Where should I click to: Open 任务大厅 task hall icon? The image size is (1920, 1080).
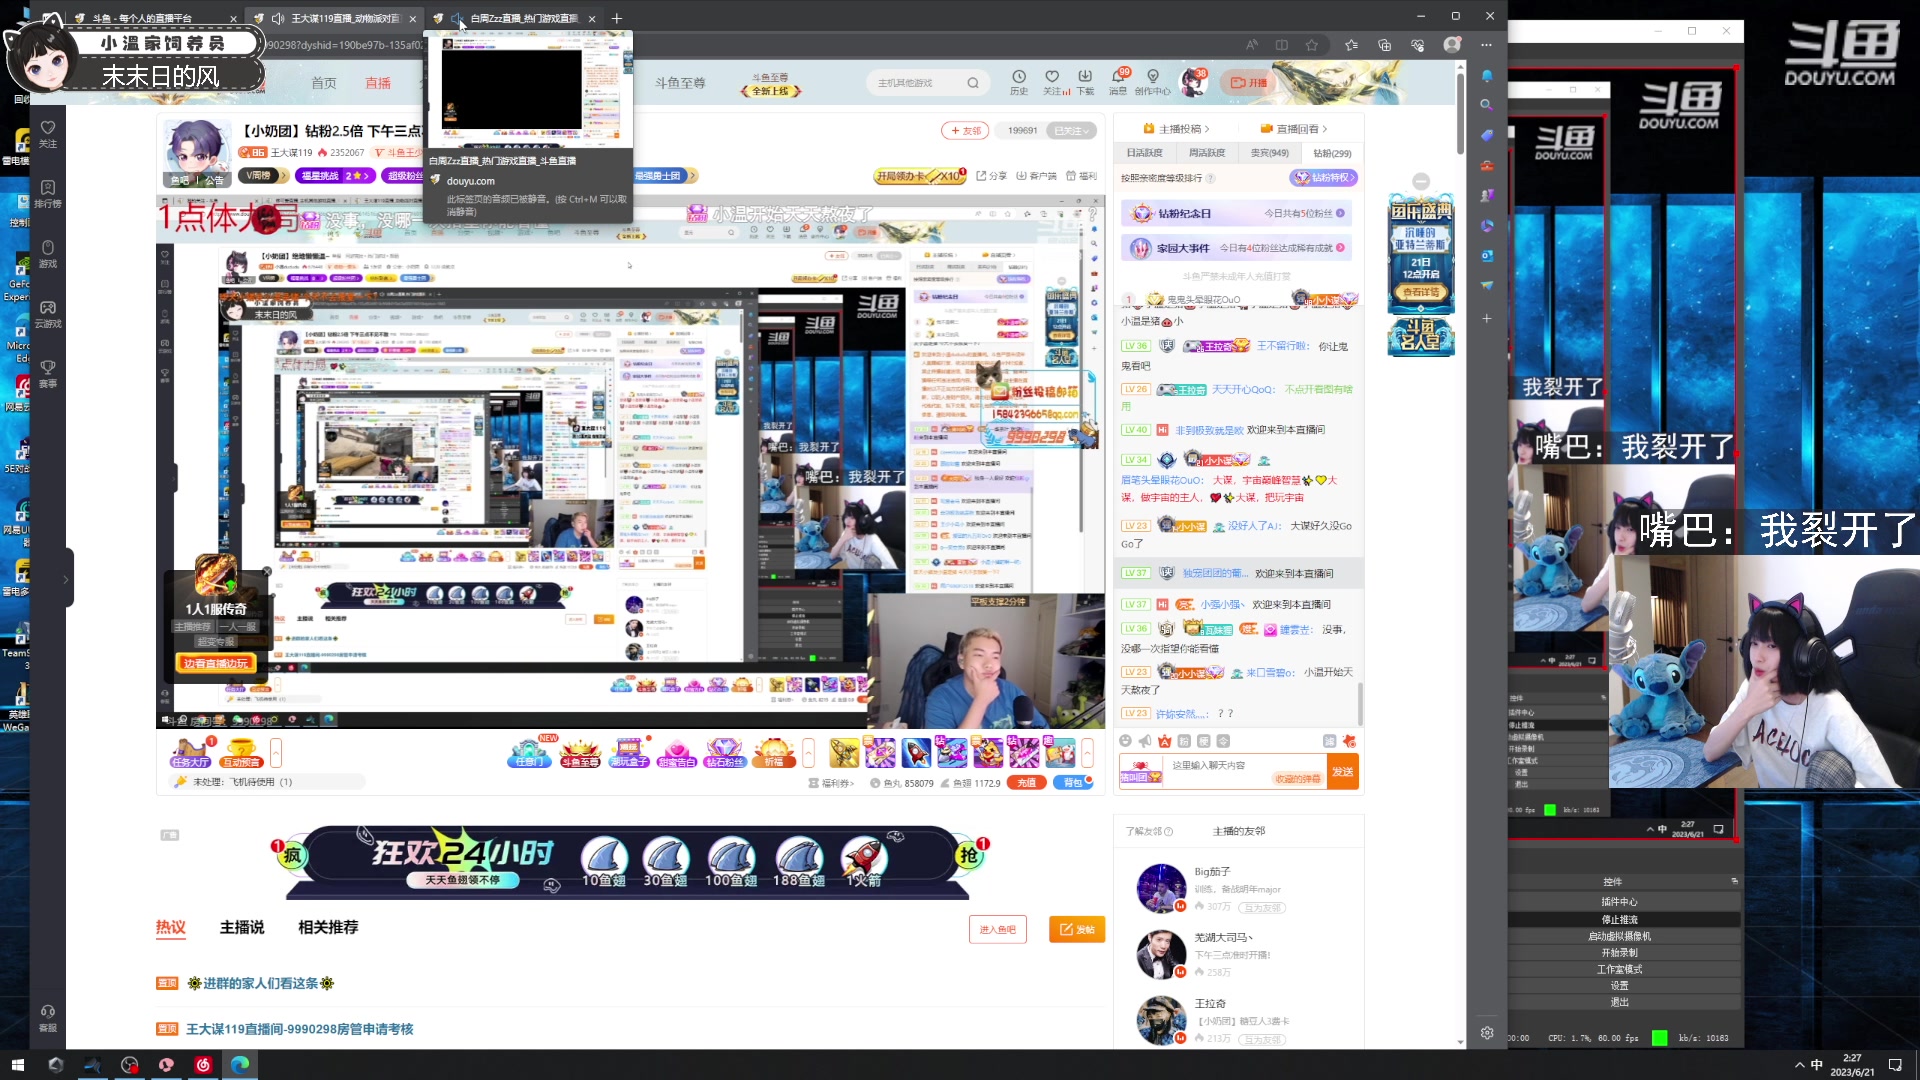pos(190,752)
